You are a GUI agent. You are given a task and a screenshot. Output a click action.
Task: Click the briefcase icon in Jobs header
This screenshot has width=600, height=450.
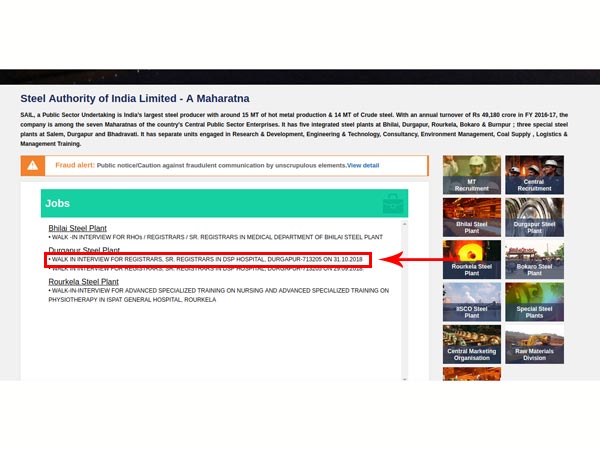(x=393, y=204)
